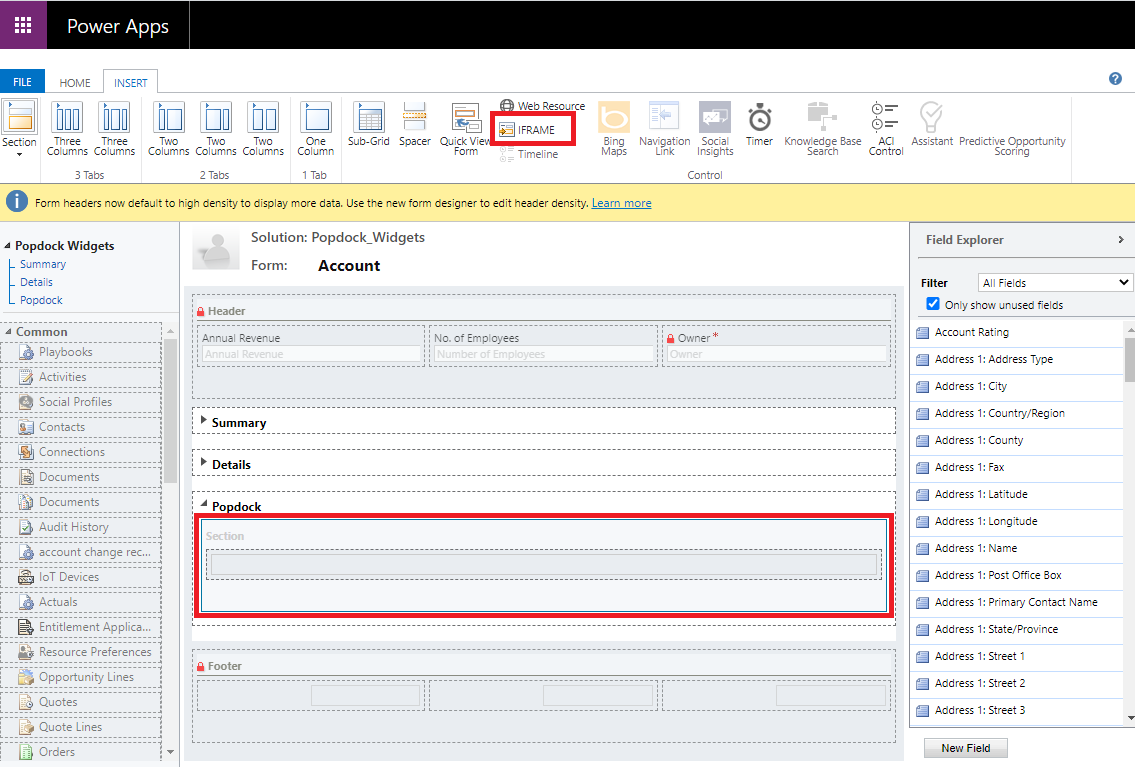Open IoT Devices navigation item
This screenshot has width=1135, height=767.
81,577
